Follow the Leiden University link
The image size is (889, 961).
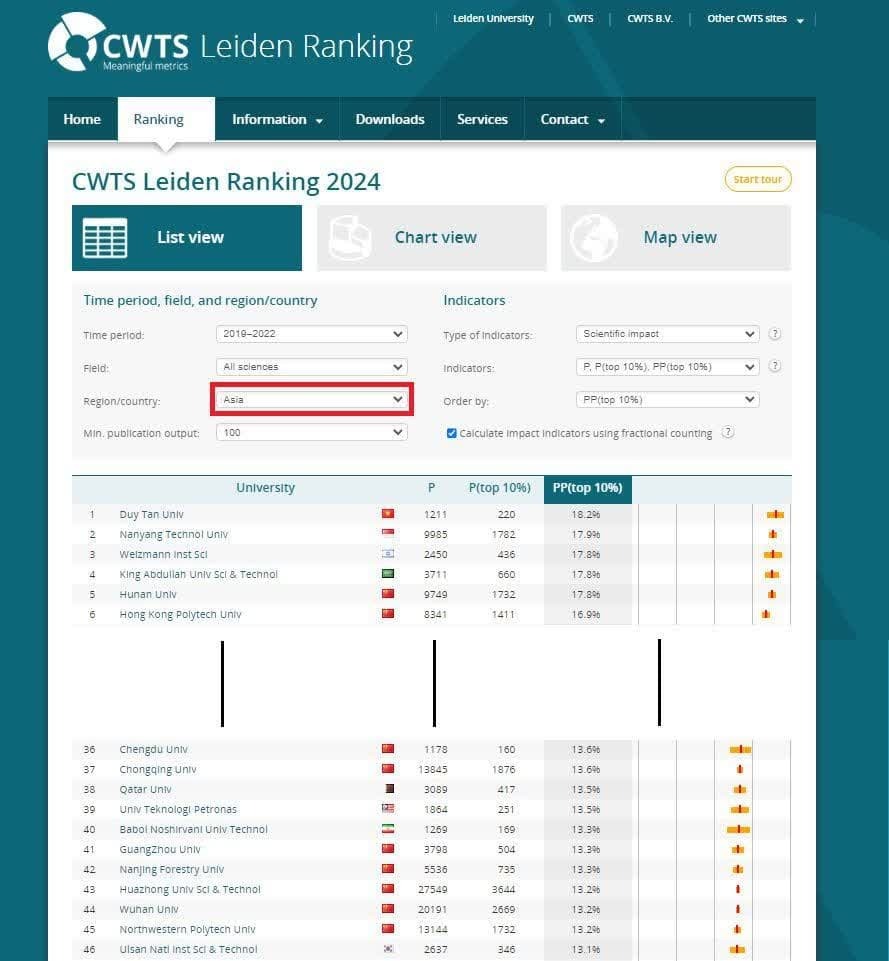click(493, 19)
